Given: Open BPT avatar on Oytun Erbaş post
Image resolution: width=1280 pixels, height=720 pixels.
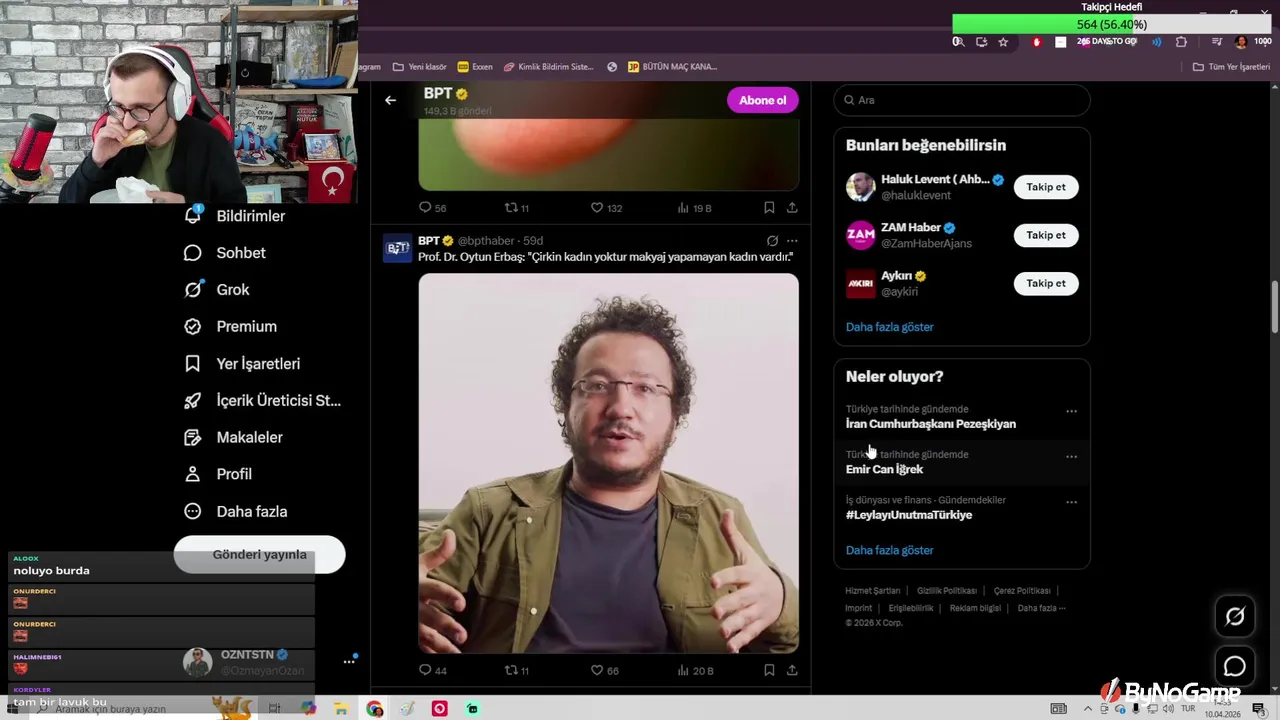Looking at the screenshot, I should point(398,248).
